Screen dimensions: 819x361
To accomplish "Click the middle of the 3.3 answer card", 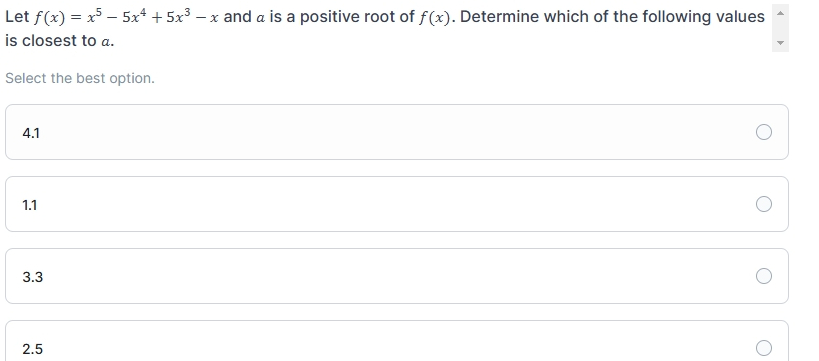I will click(x=396, y=276).
